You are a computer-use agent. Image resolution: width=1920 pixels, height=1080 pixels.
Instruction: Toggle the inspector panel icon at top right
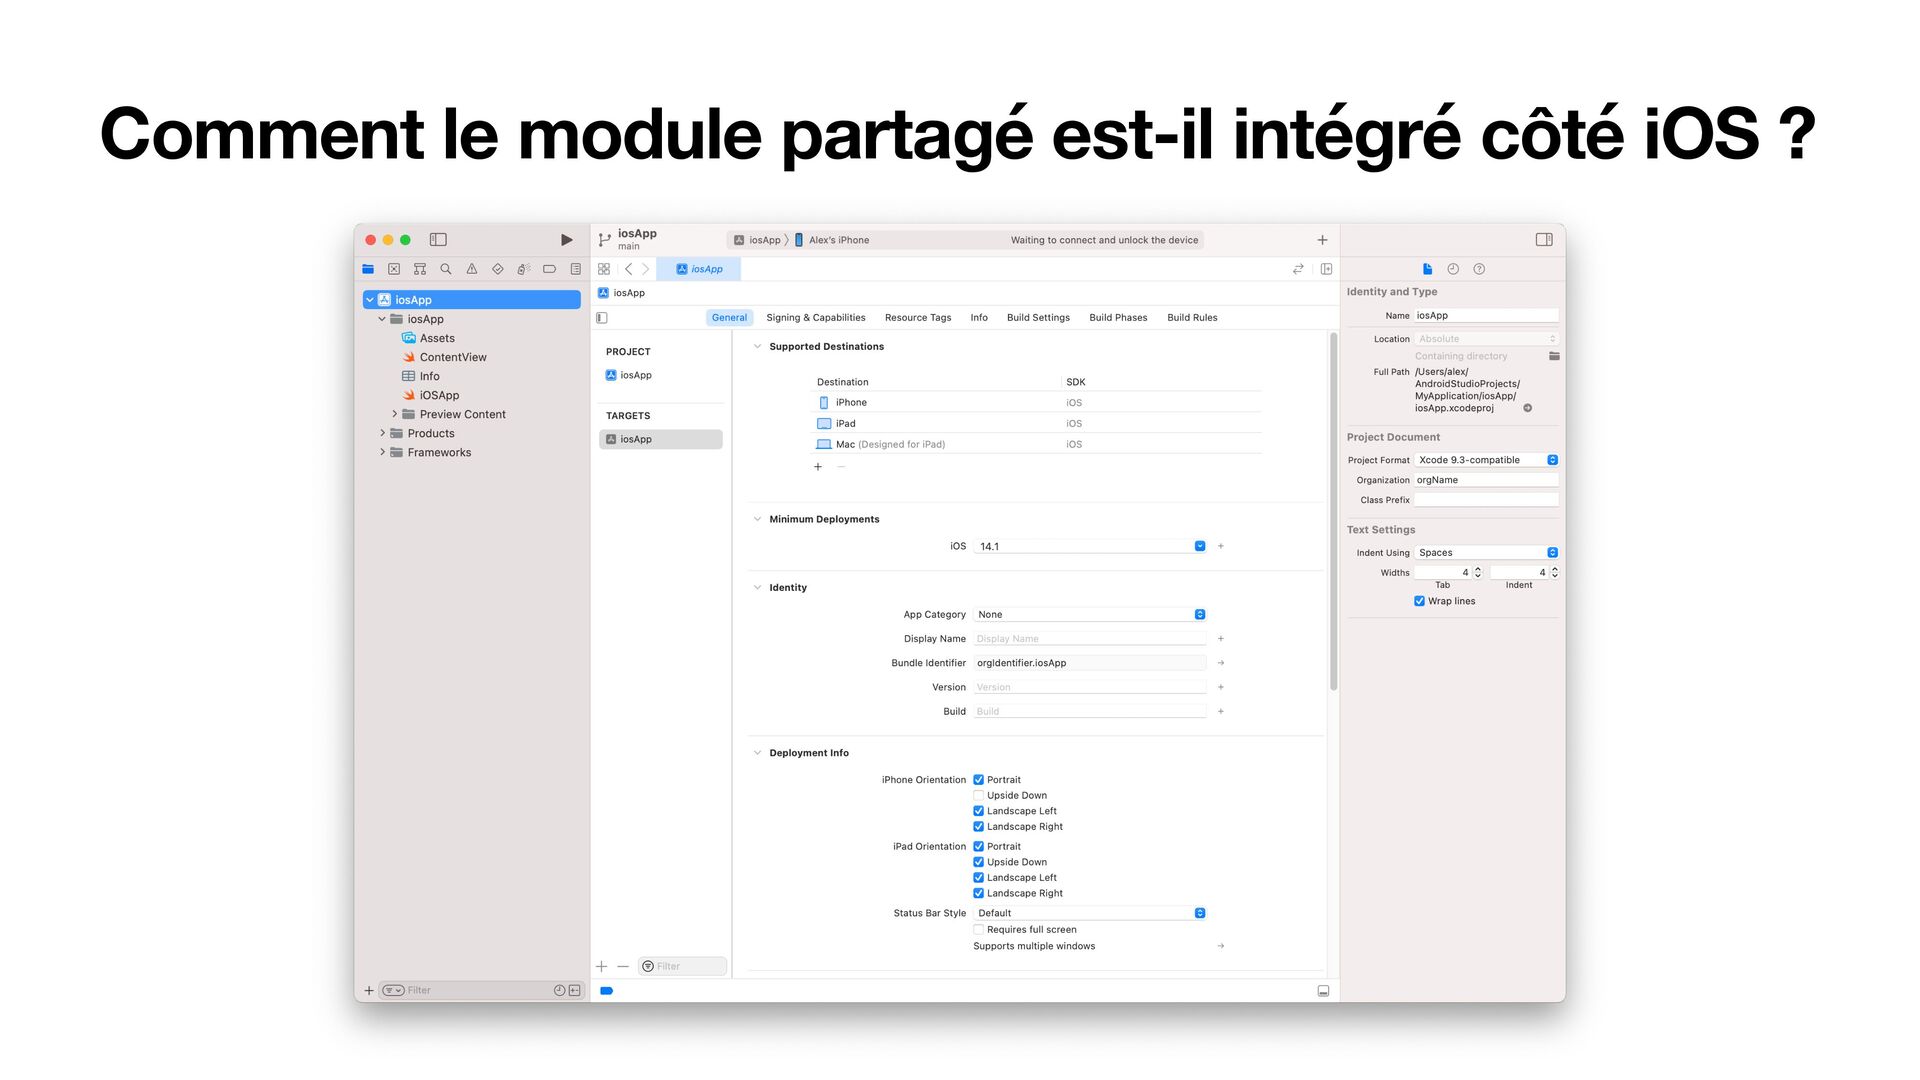(x=1544, y=240)
